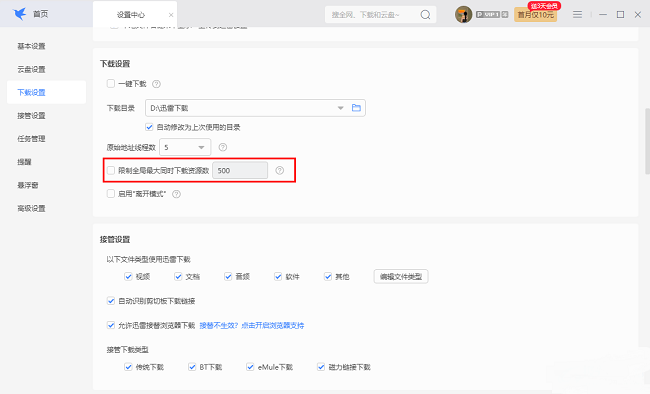
Task: Enable 限制全局最大同时下载资源数 checkbox
Action: (x=111, y=170)
